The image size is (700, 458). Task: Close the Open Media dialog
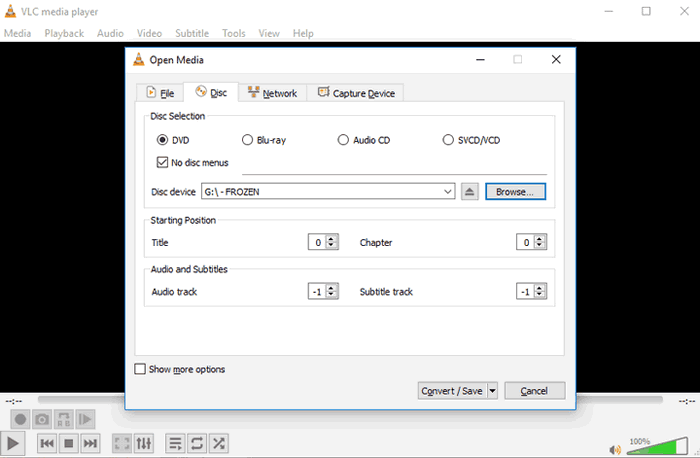tap(556, 59)
